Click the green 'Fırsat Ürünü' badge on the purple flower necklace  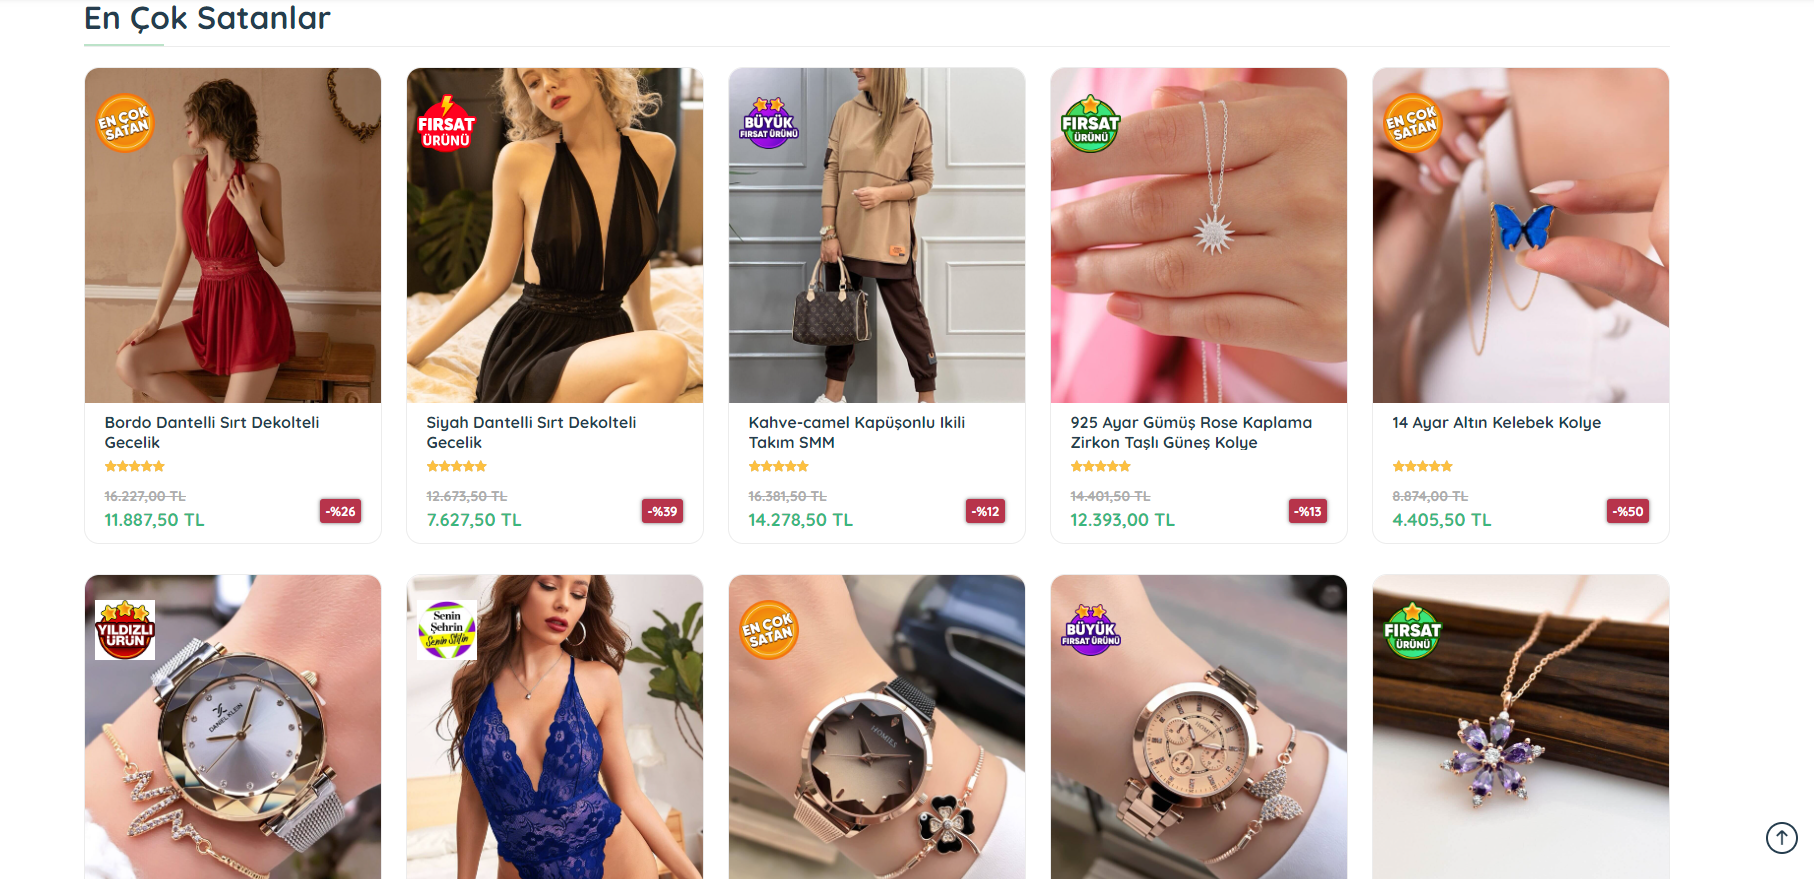point(1412,630)
